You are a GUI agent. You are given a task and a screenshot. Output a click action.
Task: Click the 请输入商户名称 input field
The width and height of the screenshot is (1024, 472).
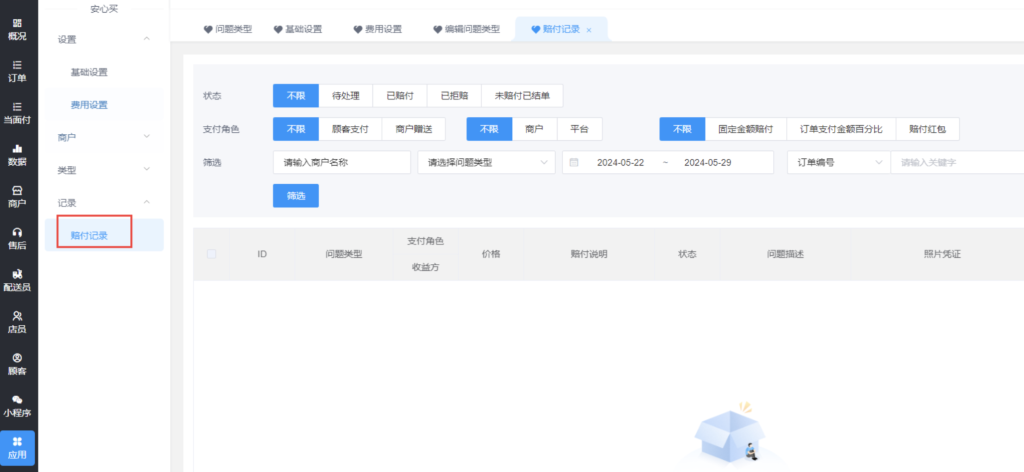(x=341, y=162)
